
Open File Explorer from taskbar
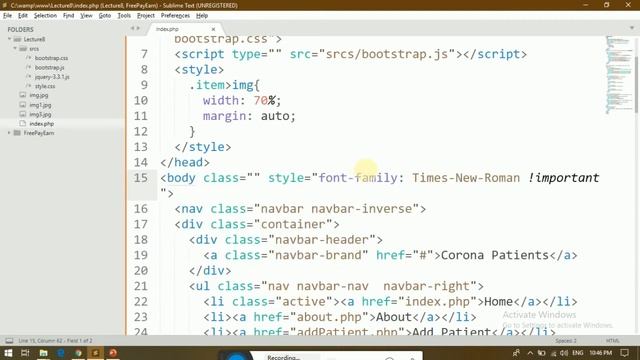[43, 353]
